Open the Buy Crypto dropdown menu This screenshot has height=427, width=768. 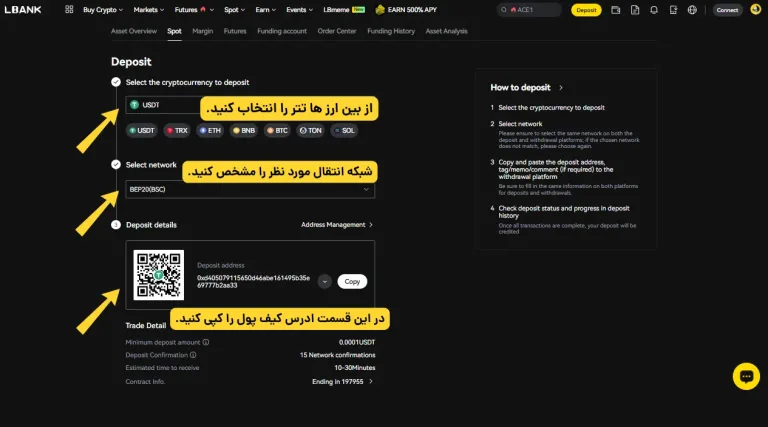[x=103, y=9]
